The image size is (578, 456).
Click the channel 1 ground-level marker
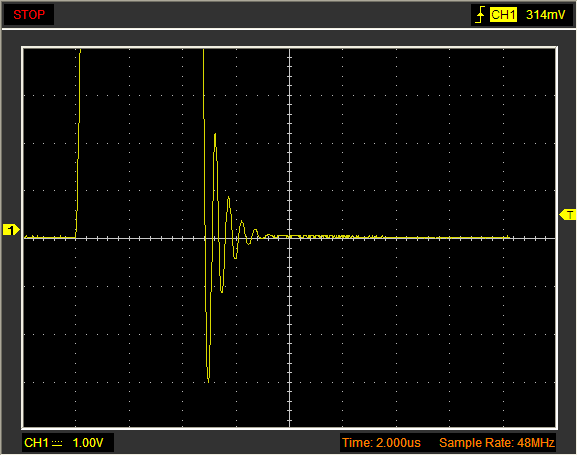(11, 230)
